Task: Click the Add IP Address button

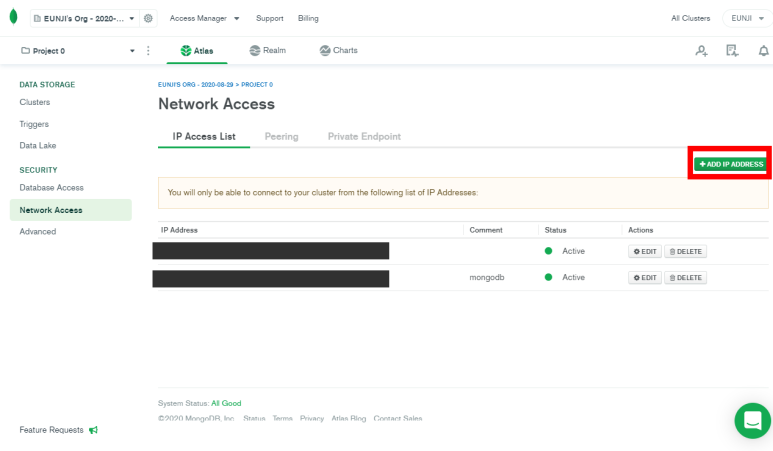Action: 731,164
